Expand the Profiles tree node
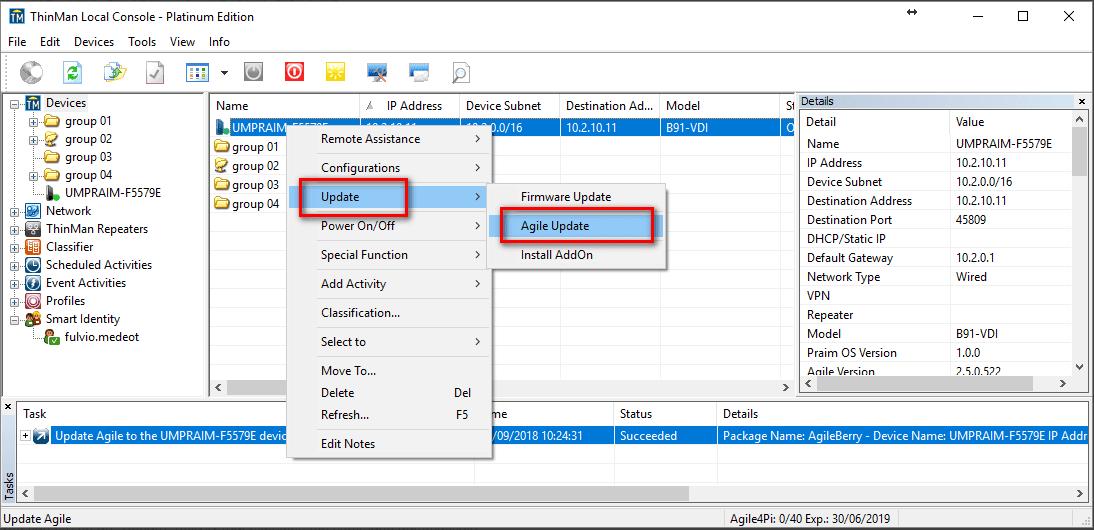The image size is (1094, 530). 15,302
